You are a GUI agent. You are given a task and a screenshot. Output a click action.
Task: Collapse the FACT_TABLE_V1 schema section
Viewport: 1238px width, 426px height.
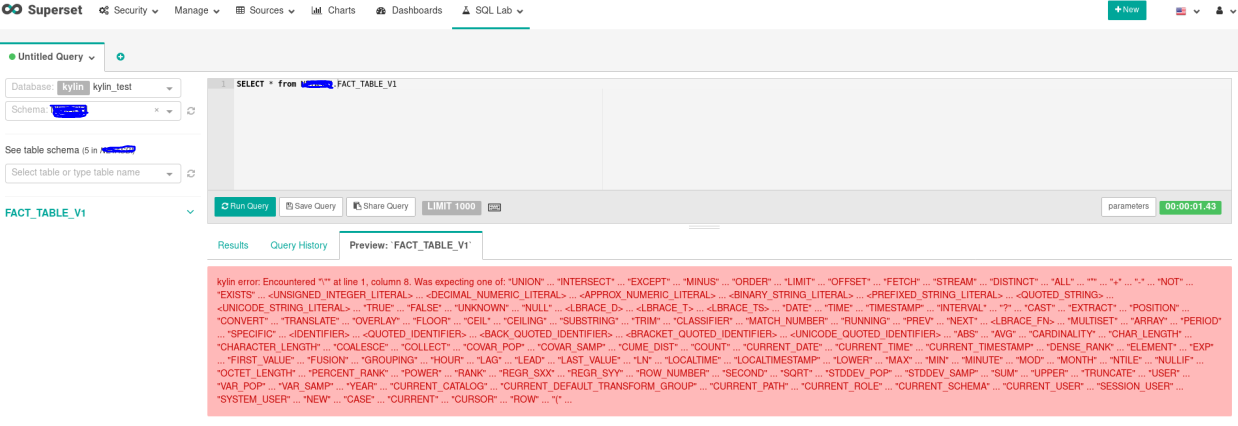[190, 212]
